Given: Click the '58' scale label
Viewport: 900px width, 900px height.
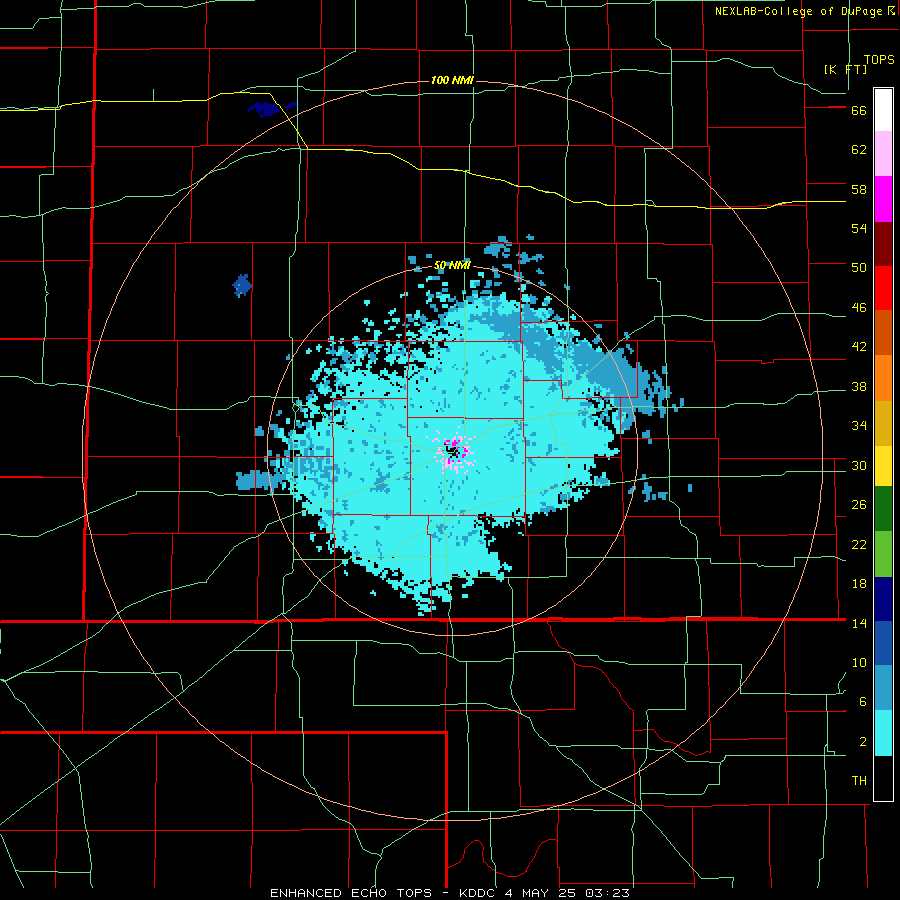Looking at the screenshot, I should (859, 189).
